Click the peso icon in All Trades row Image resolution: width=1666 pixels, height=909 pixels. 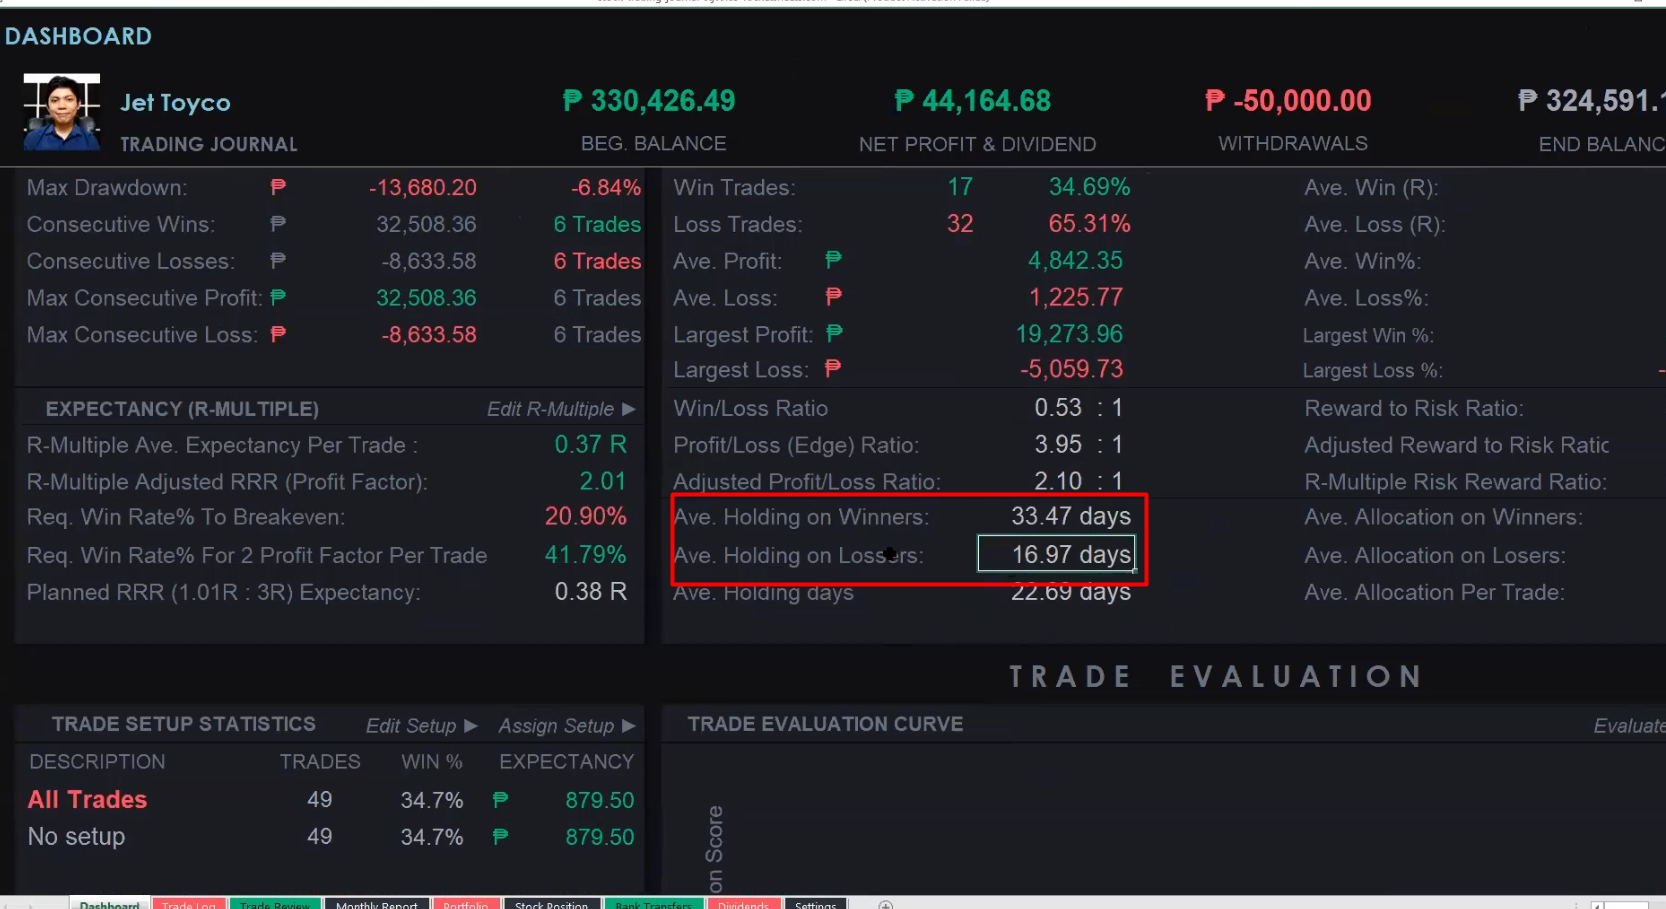[500, 799]
